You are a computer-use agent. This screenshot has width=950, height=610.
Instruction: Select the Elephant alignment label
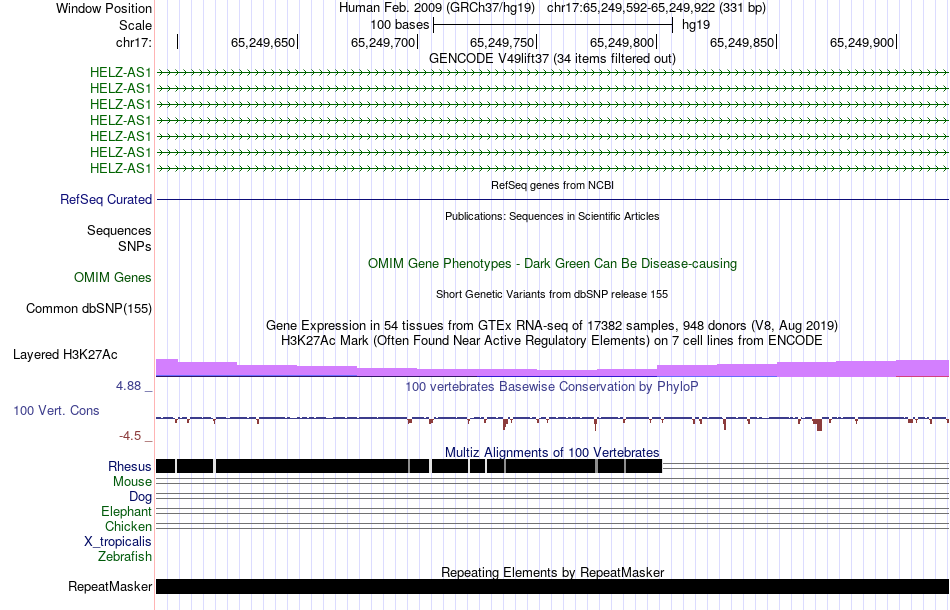(126, 512)
